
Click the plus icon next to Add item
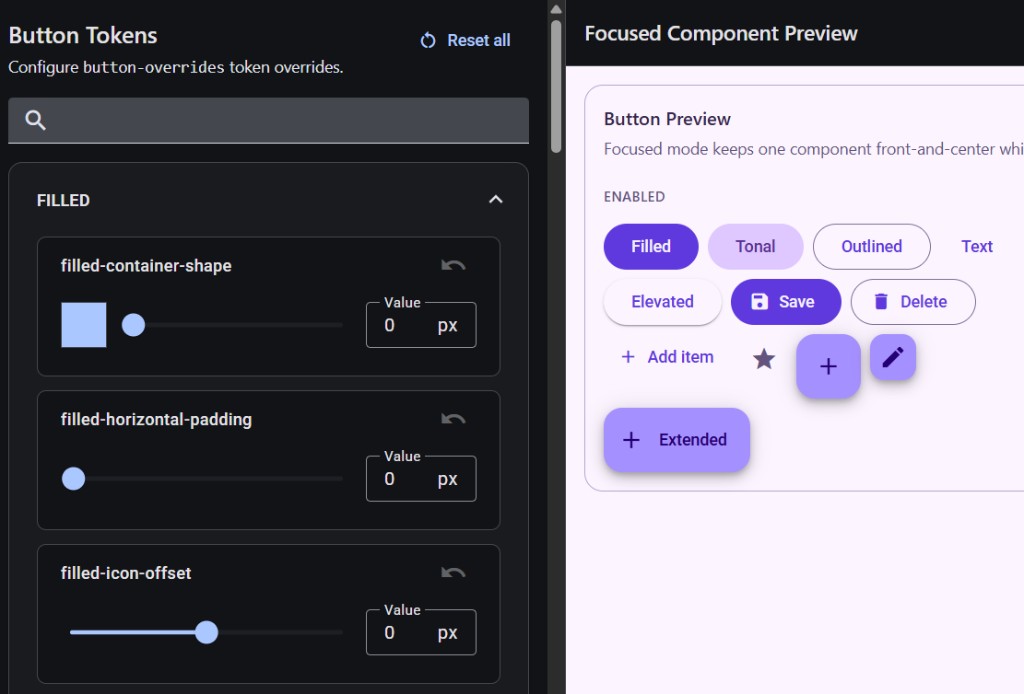[x=628, y=357]
